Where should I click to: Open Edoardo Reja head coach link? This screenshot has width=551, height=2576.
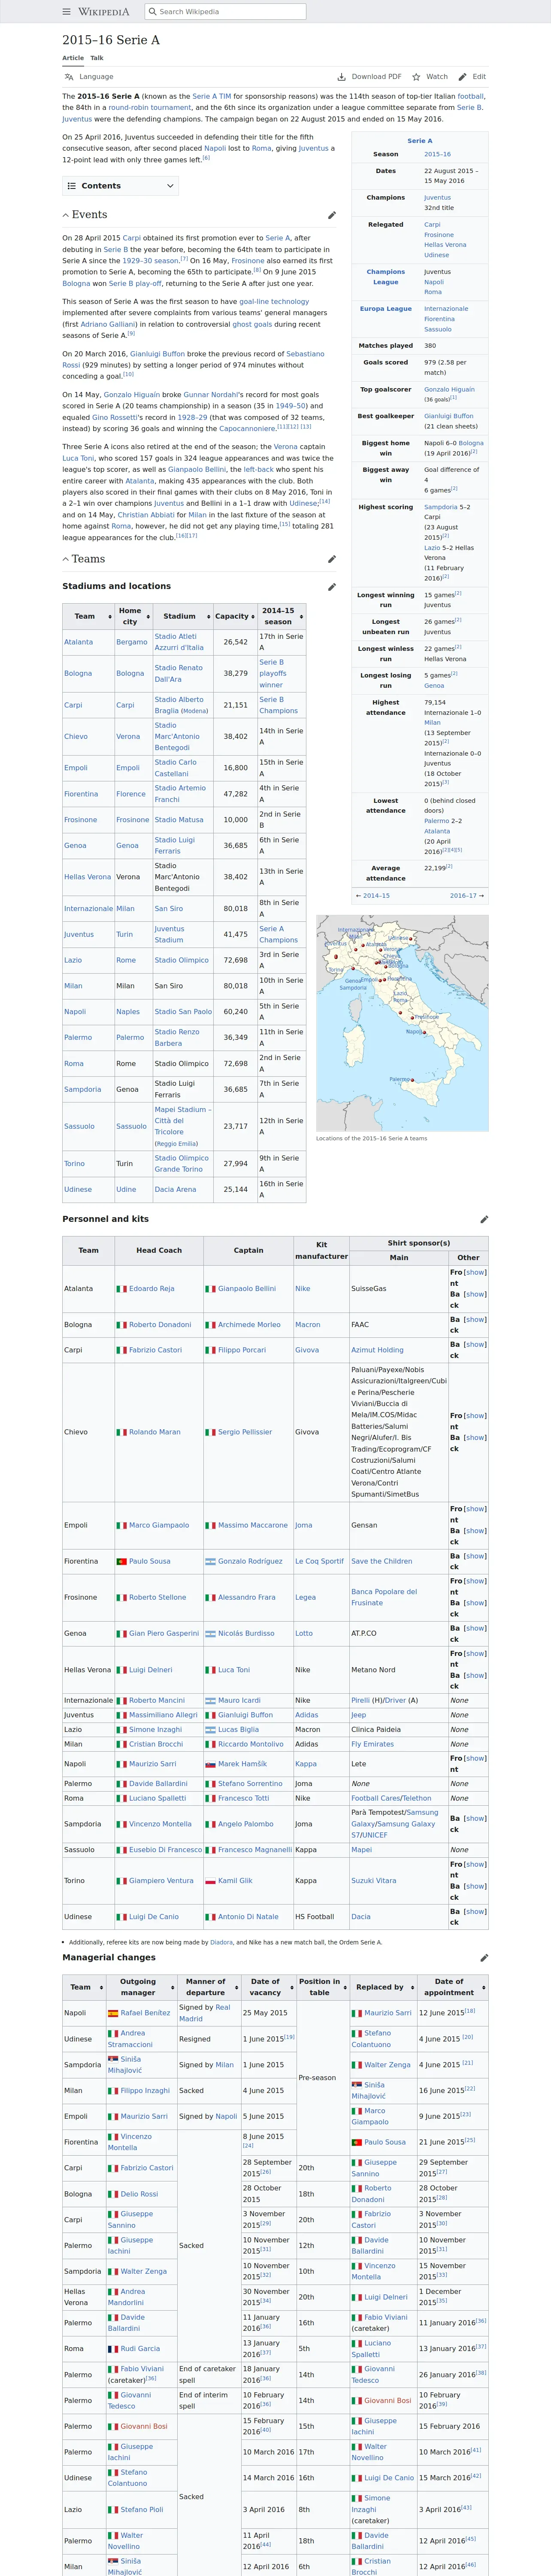pyautogui.click(x=151, y=1289)
